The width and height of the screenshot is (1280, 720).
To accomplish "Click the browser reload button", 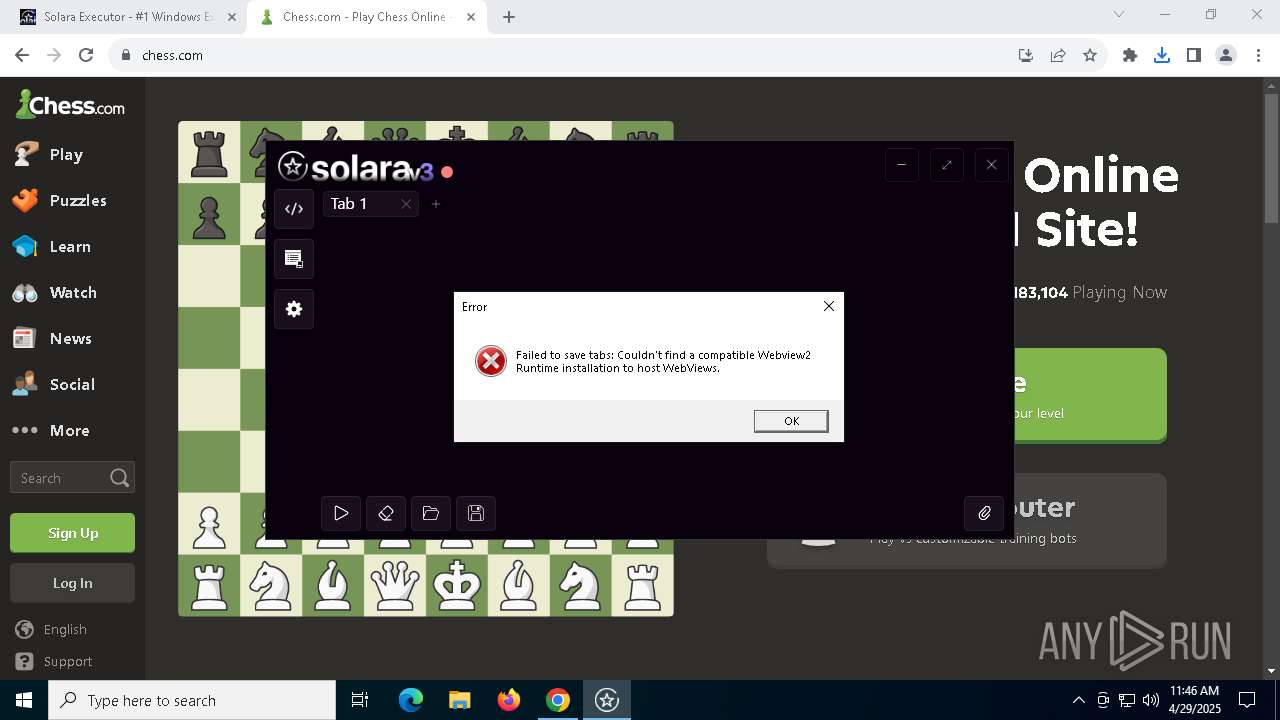I will (x=86, y=55).
